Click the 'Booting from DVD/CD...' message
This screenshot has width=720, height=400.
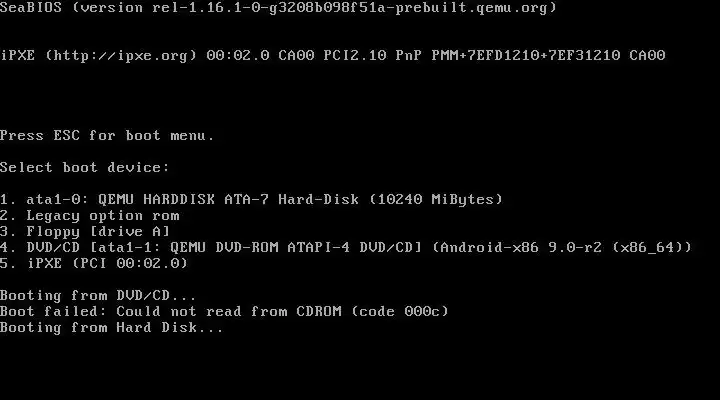98,295
